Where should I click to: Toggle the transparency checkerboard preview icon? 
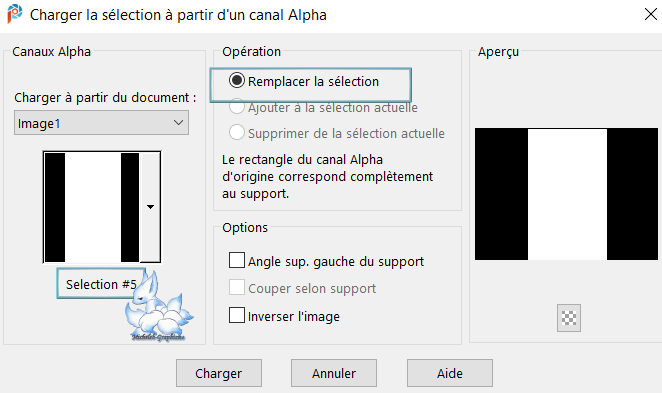coord(569,317)
